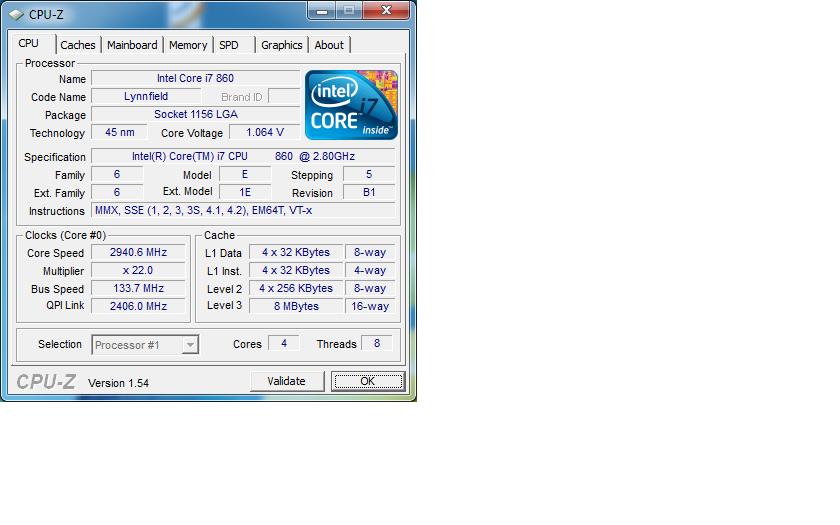Click the Family value '6'
This screenshot has width=840, height=525.
click(117, 174)
